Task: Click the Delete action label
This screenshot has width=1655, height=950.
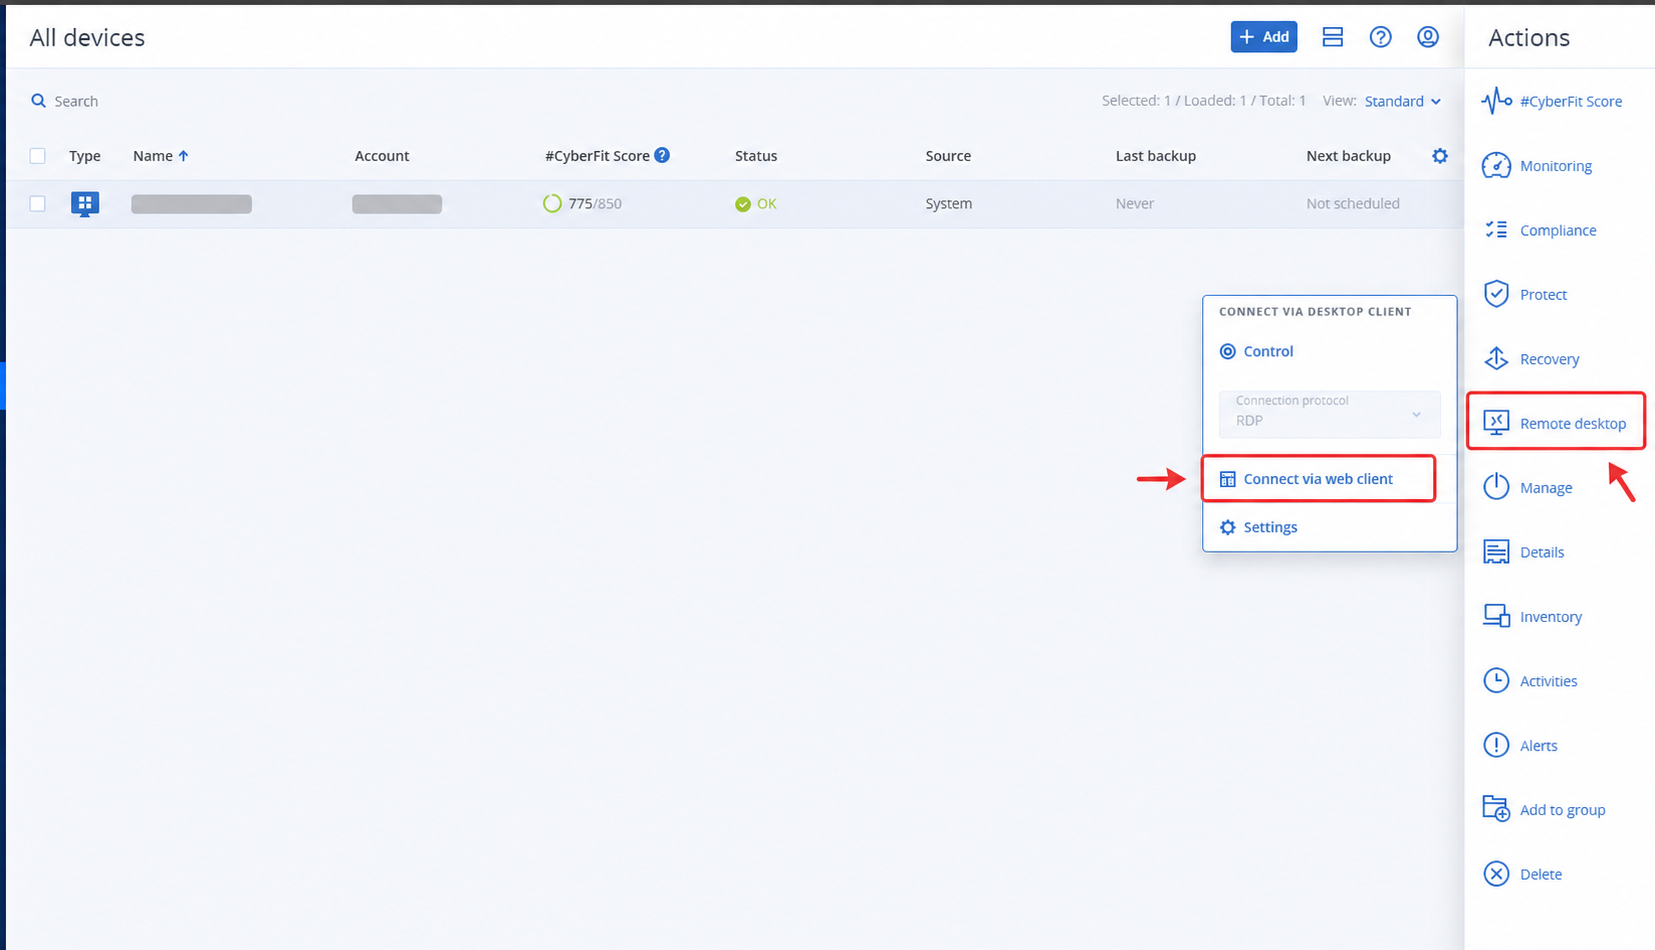Action: (x=1541, y=874)
